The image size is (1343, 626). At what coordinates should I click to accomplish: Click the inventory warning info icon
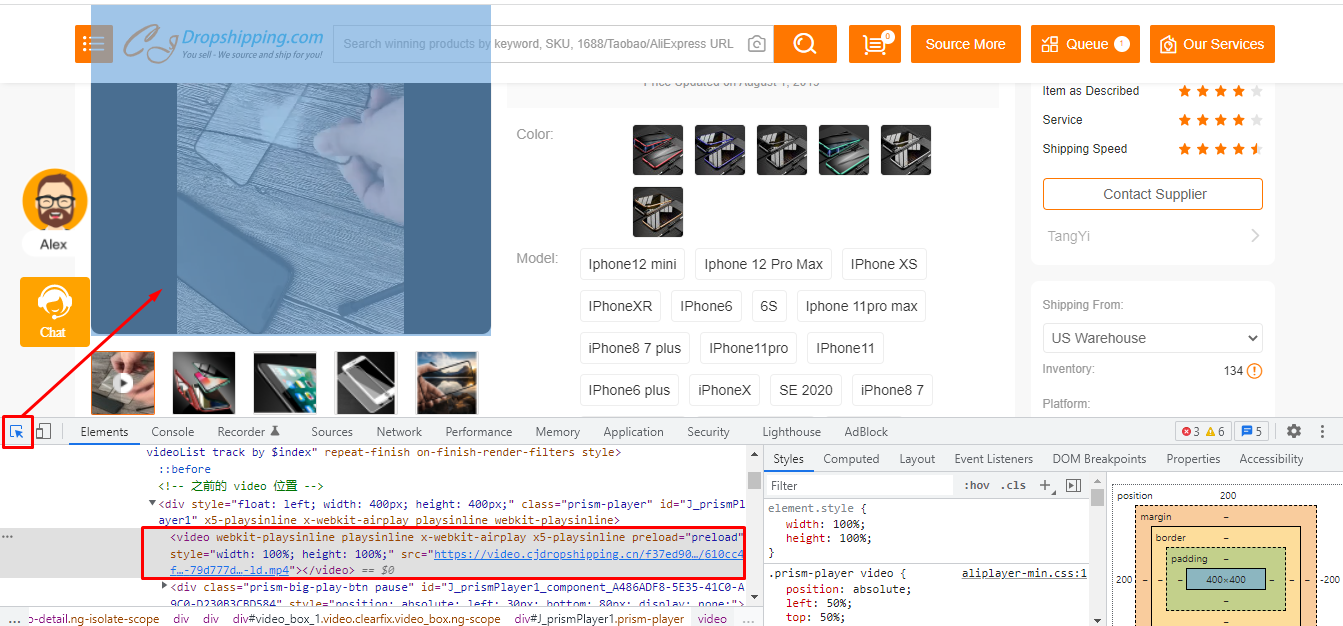click(x=1255, y=371)
